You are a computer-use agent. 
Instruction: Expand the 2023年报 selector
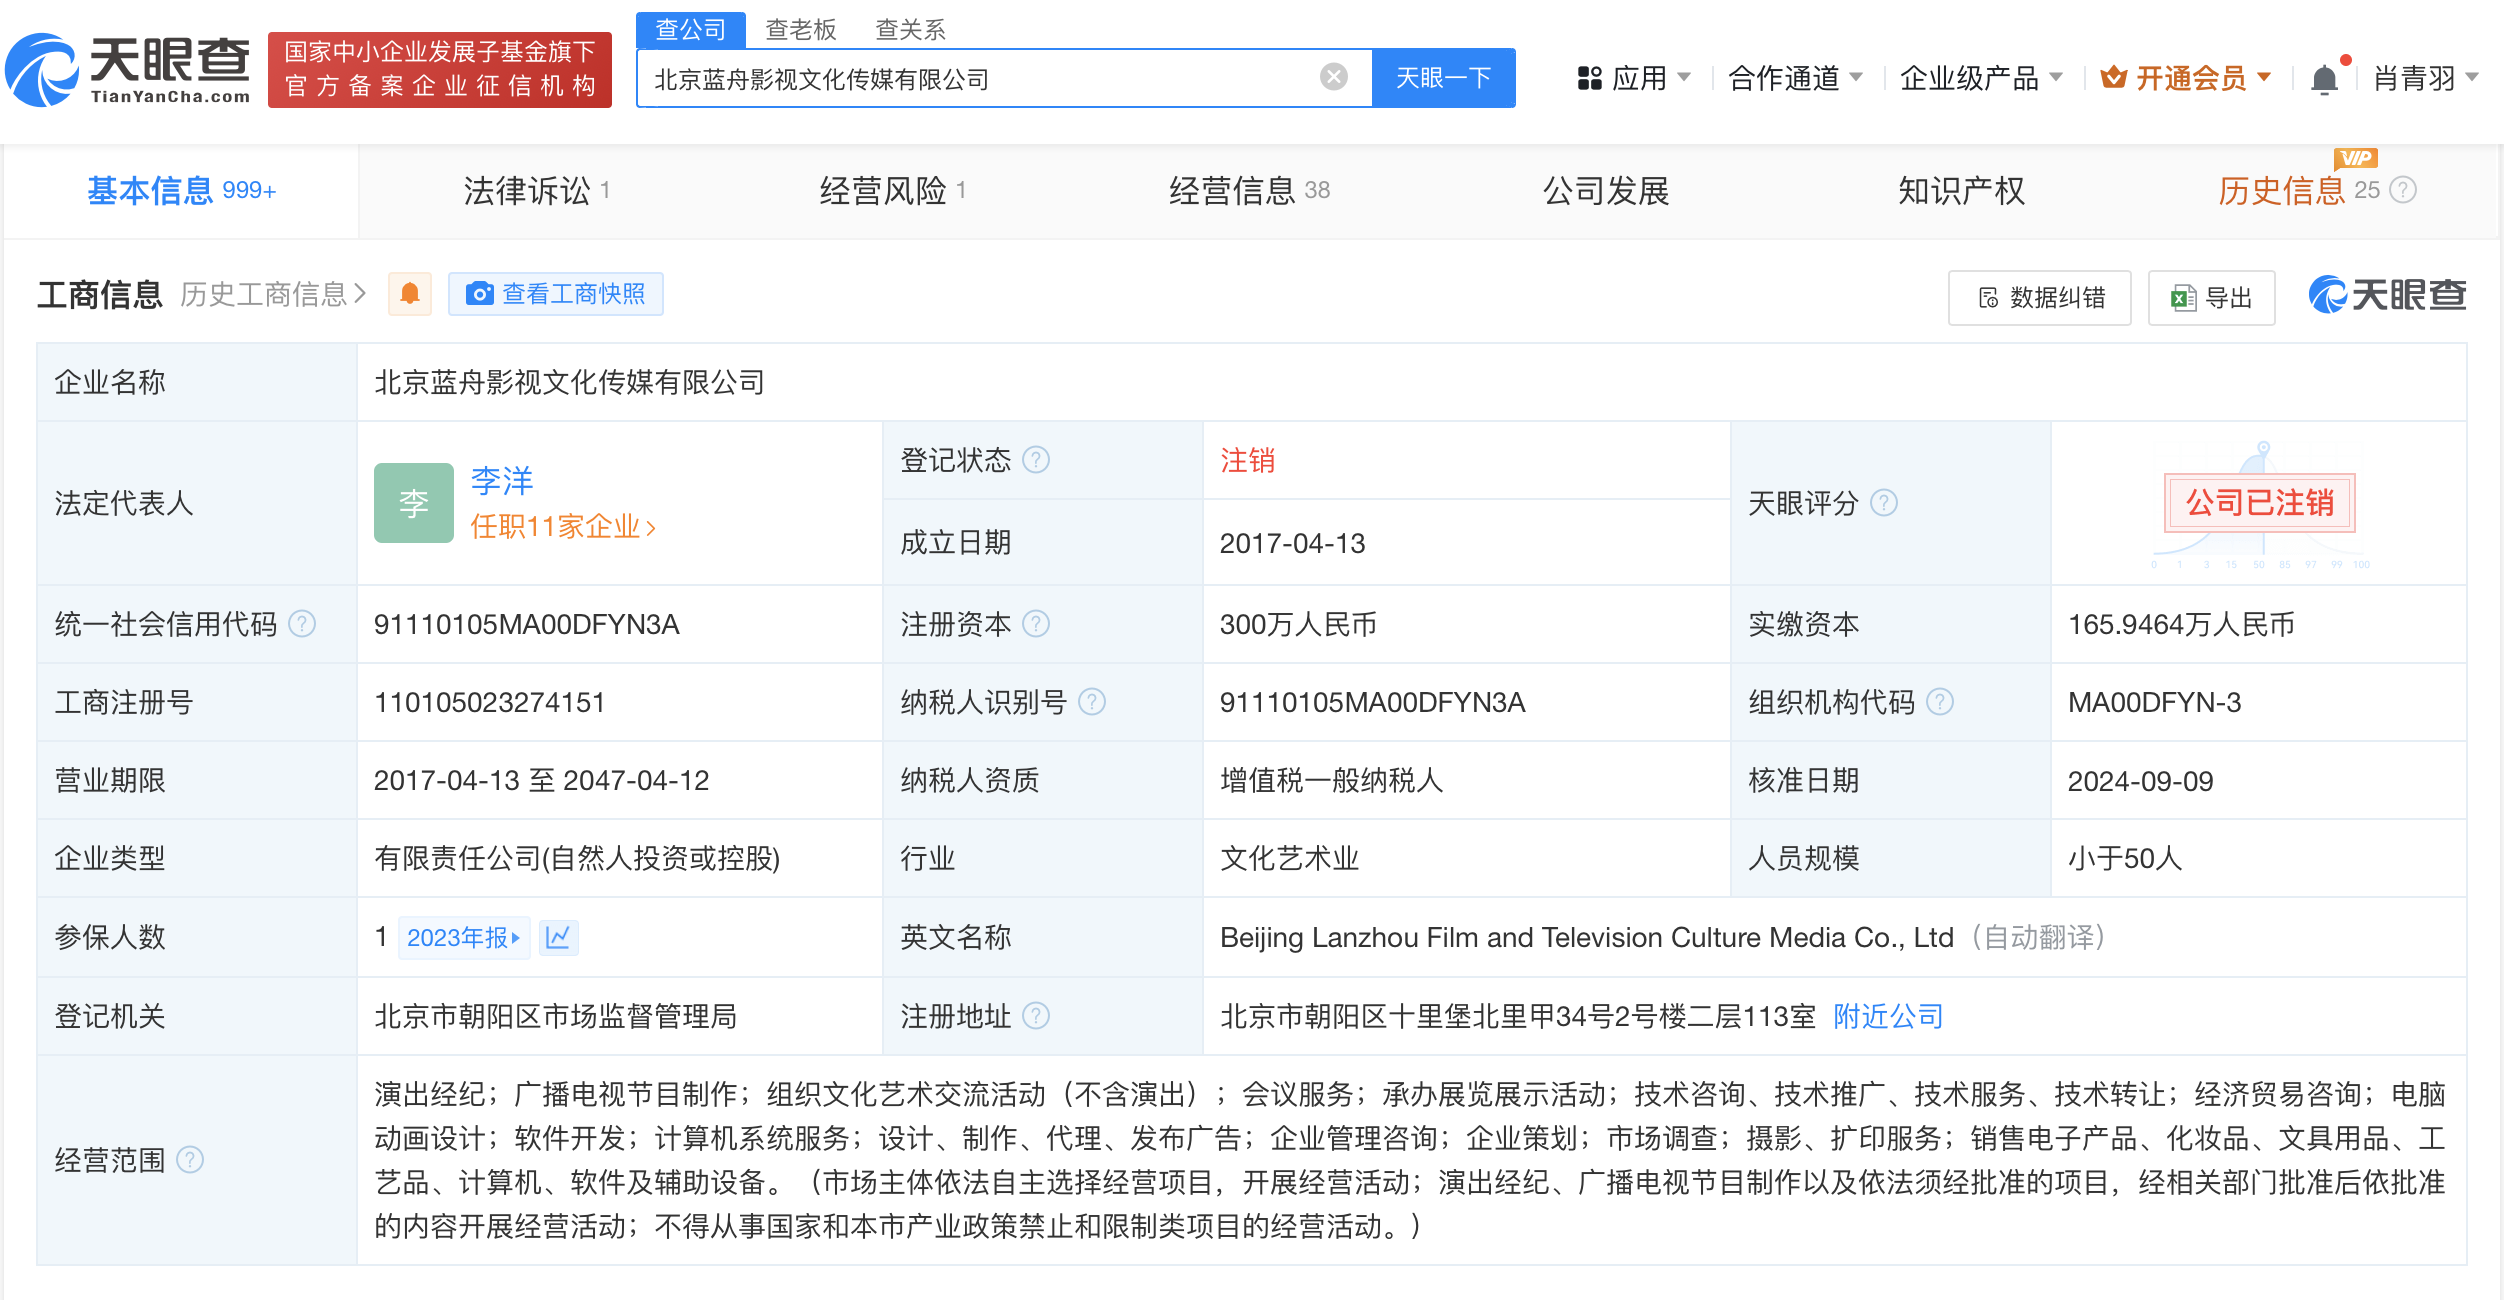464,937
